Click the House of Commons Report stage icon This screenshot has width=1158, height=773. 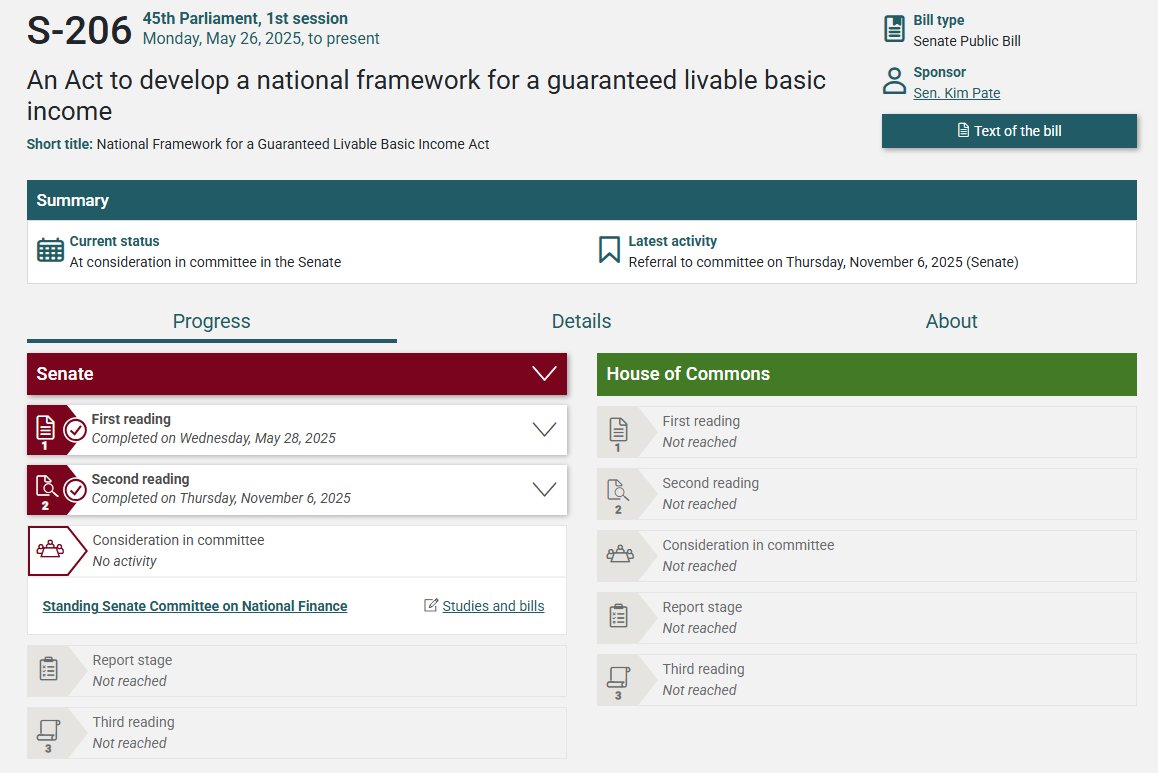point(619,616)
